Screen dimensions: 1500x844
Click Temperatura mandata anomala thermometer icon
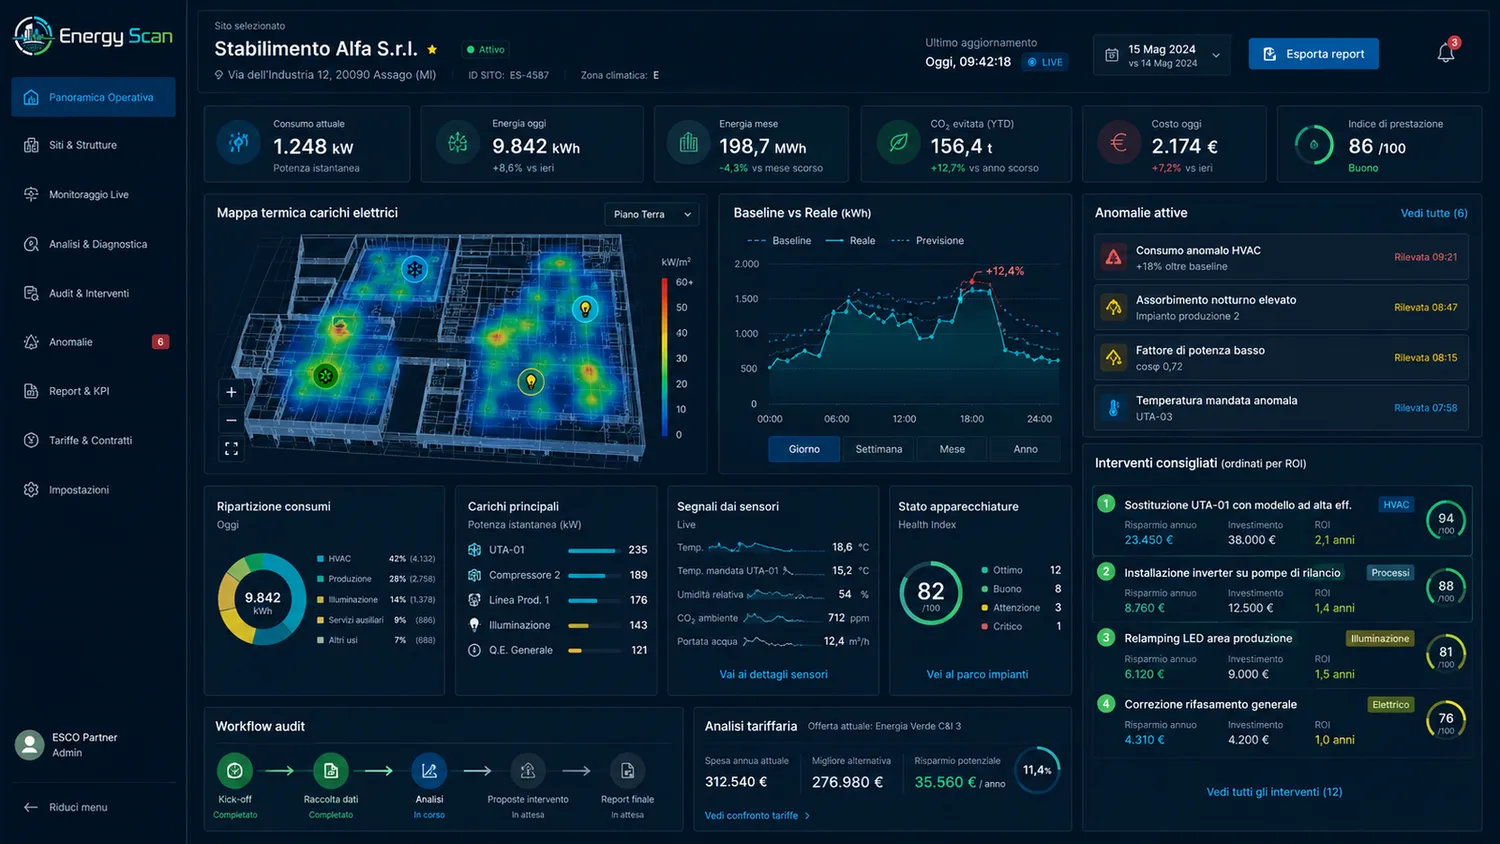click(x=1113, y=408)
